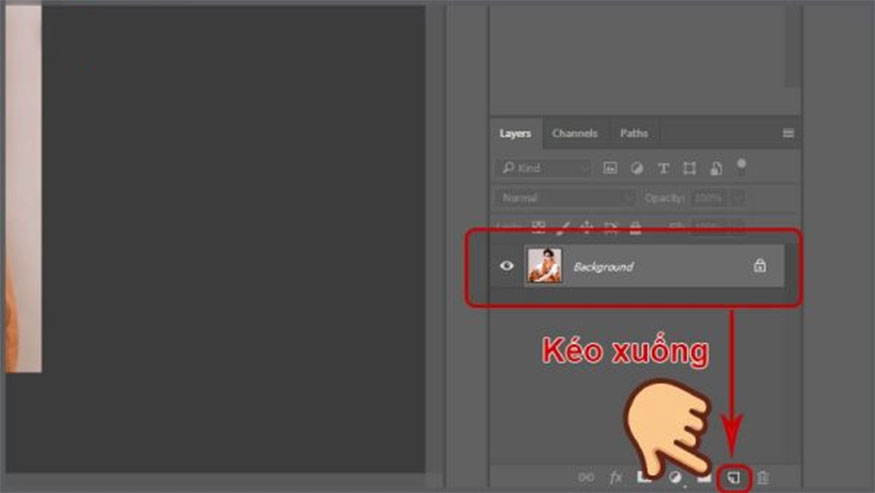Open the Normal blend mode dropdown
This screenshot has height=493, width=875.
565,198
